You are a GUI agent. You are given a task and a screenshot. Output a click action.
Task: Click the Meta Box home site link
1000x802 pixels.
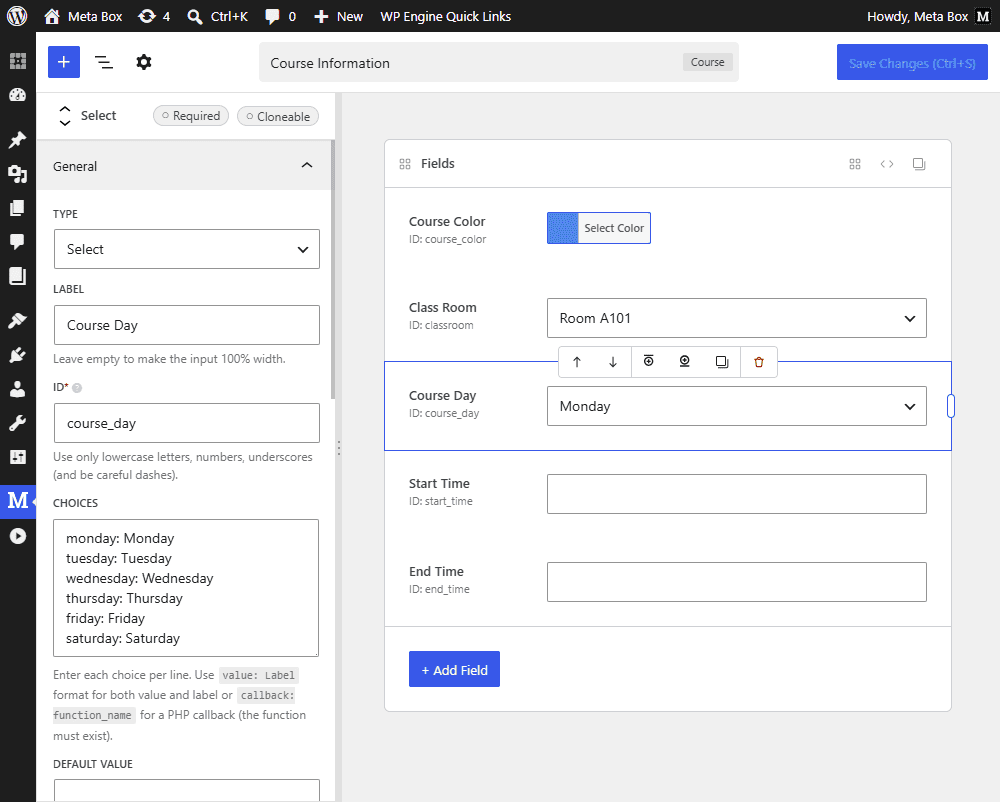[83, 16]
